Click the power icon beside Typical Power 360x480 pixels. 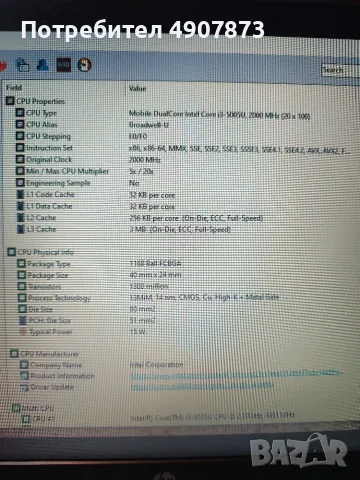tap(23, 332)
